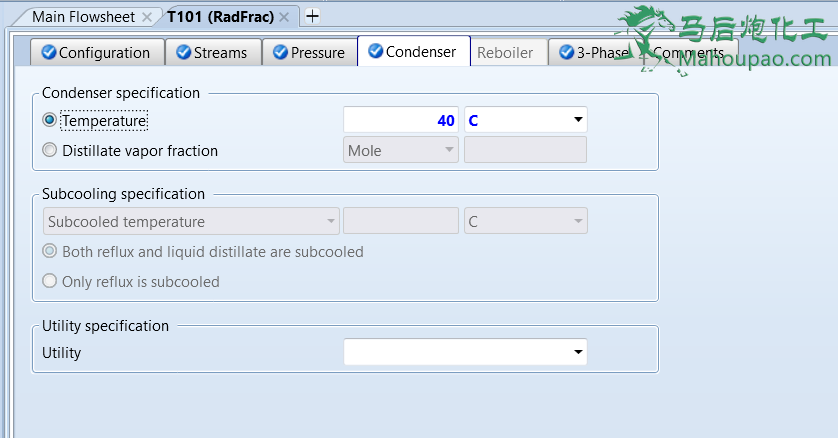Select Both reflux and liquid distillate subcooled
Image resolution: width=838 pixels, height=438 pixels.
pos(50,251)
